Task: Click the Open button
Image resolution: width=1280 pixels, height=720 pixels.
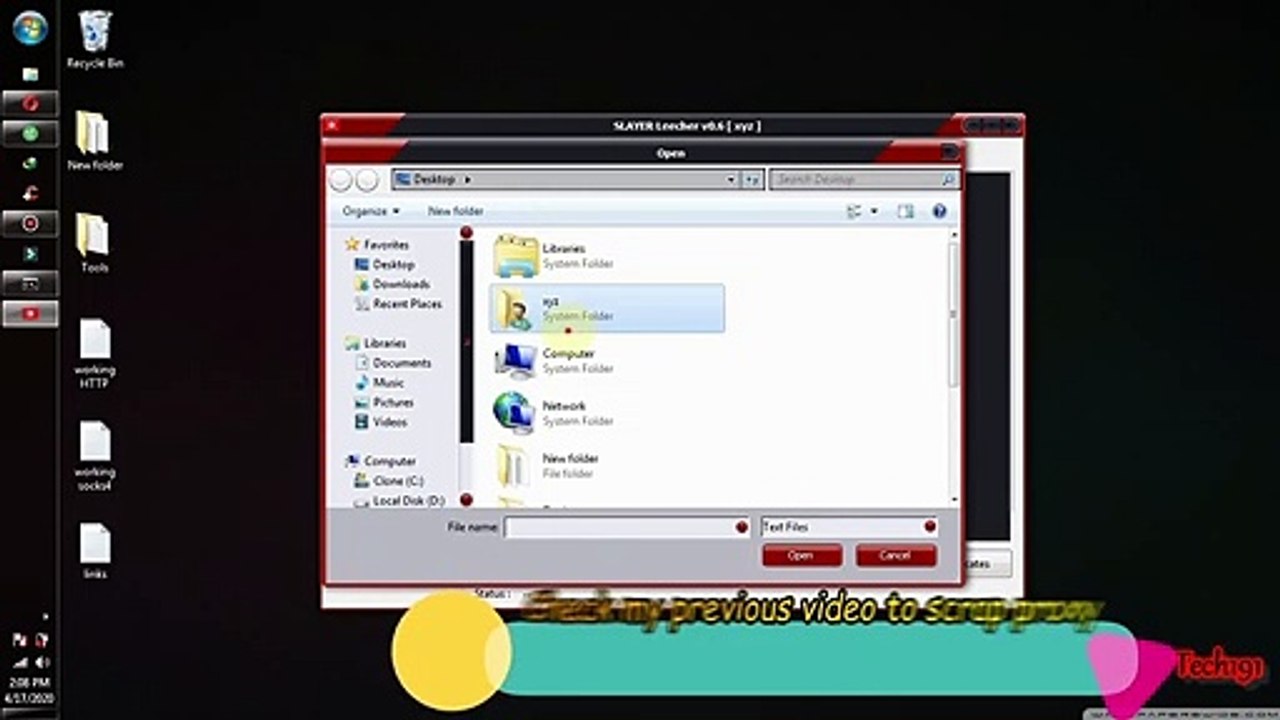Action: [801, 555]
